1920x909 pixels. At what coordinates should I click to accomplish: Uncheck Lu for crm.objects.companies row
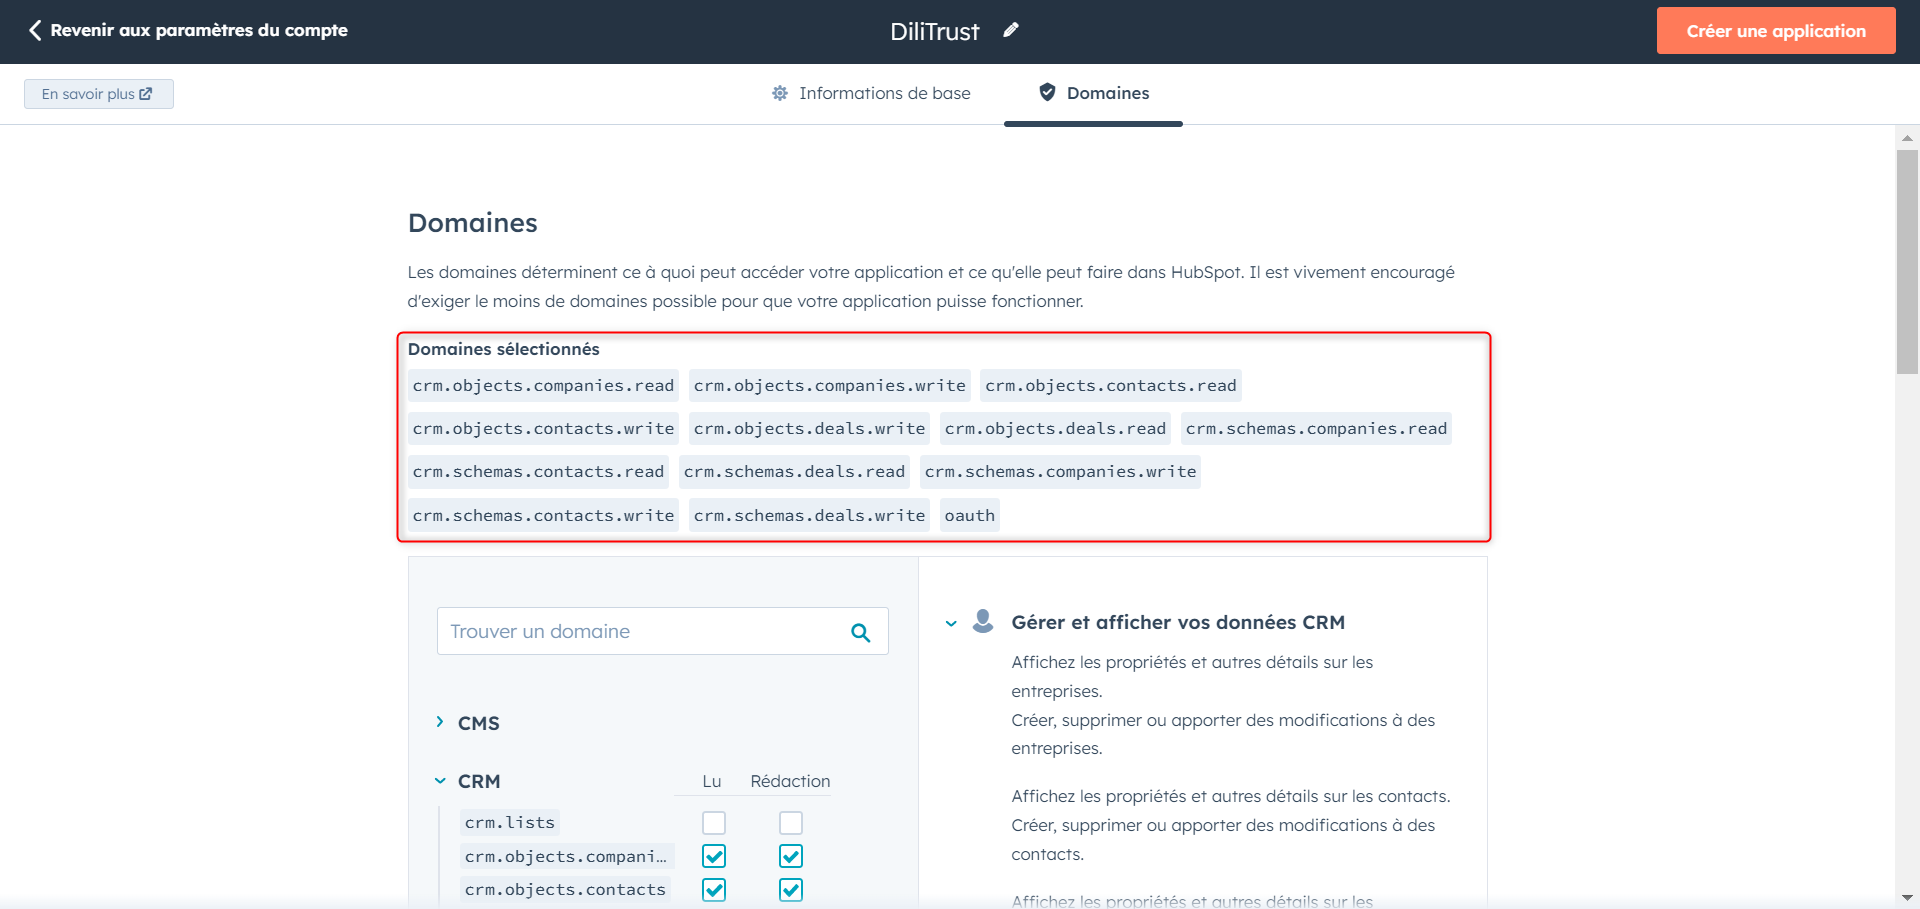click(714, 856)
